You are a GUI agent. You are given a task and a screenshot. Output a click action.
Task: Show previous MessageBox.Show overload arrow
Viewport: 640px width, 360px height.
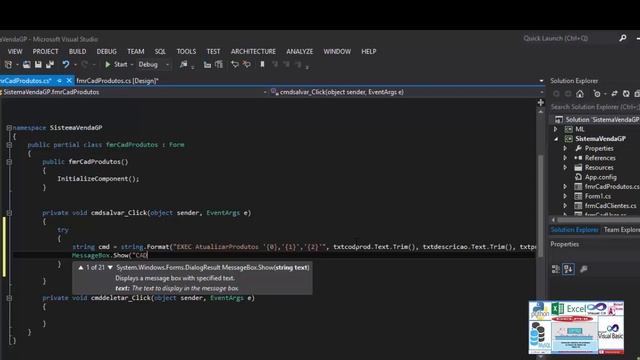click(x=81, y=268)
